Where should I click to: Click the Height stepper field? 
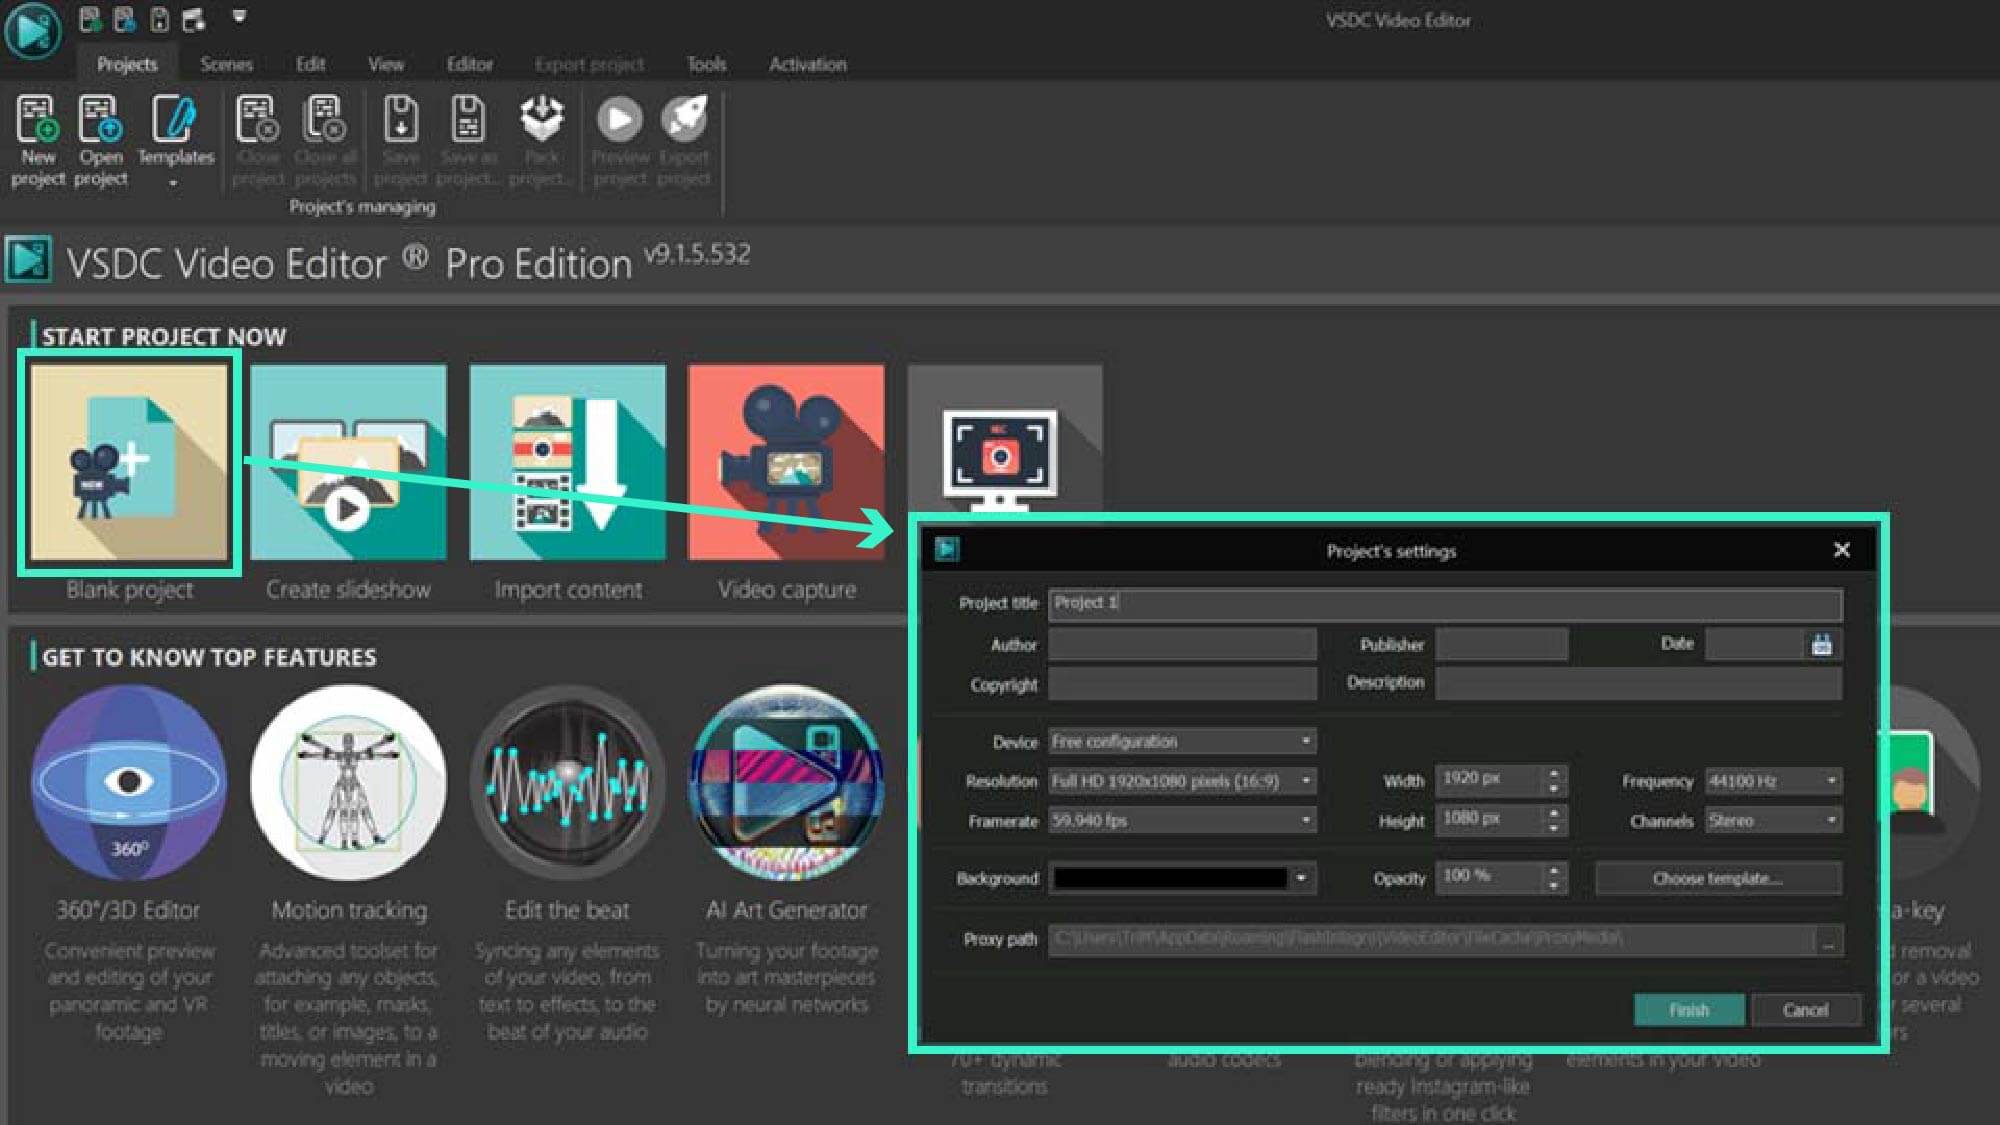pyautogui.click(x=1501, y=820)
